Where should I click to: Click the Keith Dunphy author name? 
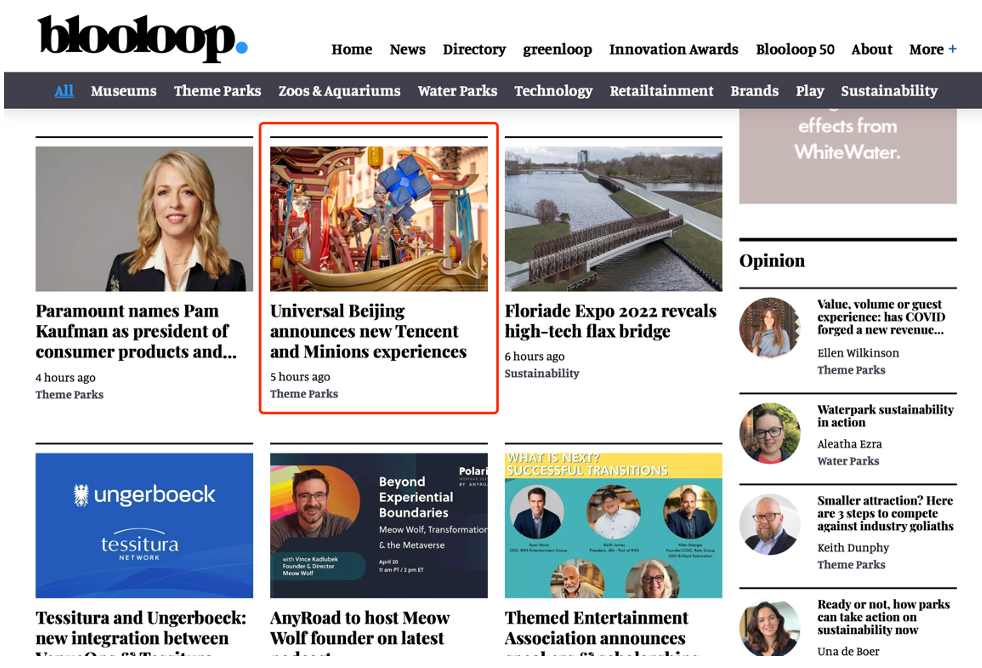[853, 548]
